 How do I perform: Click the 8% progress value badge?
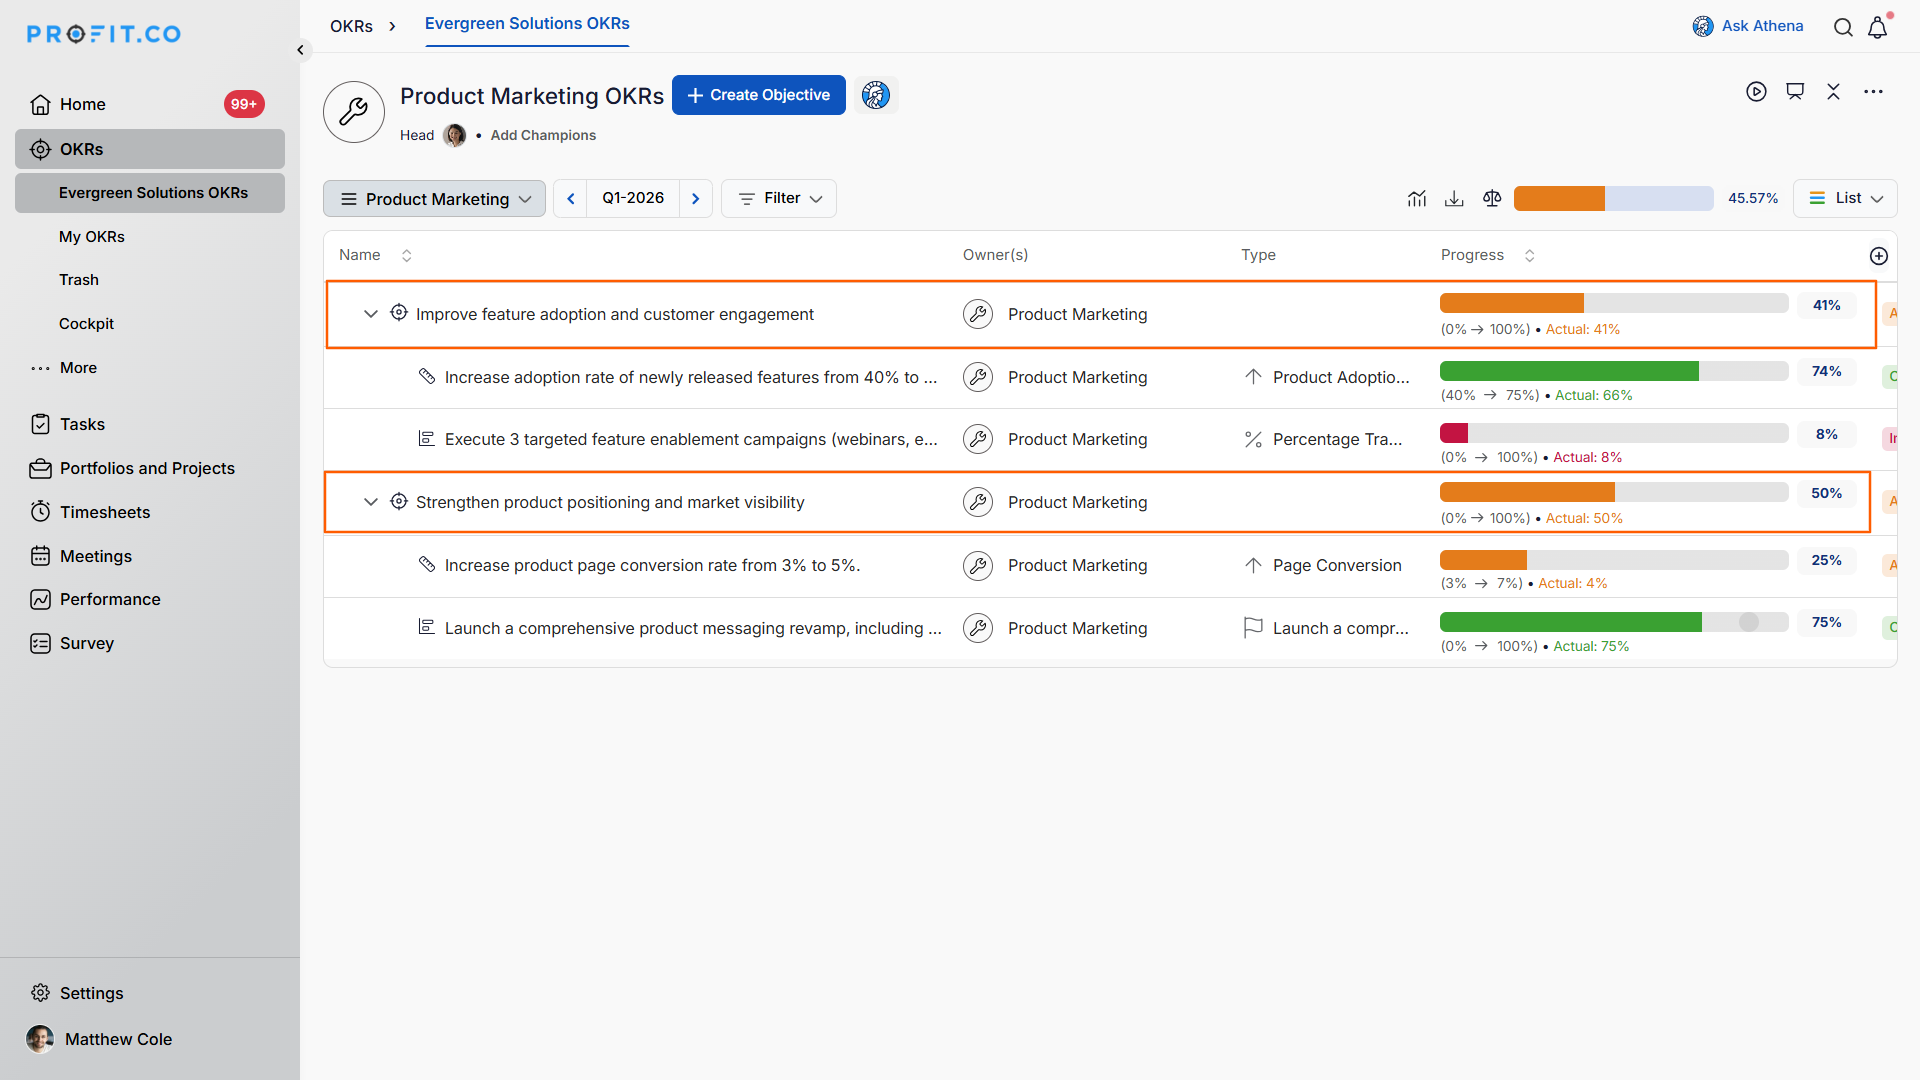pos(1827,434)
